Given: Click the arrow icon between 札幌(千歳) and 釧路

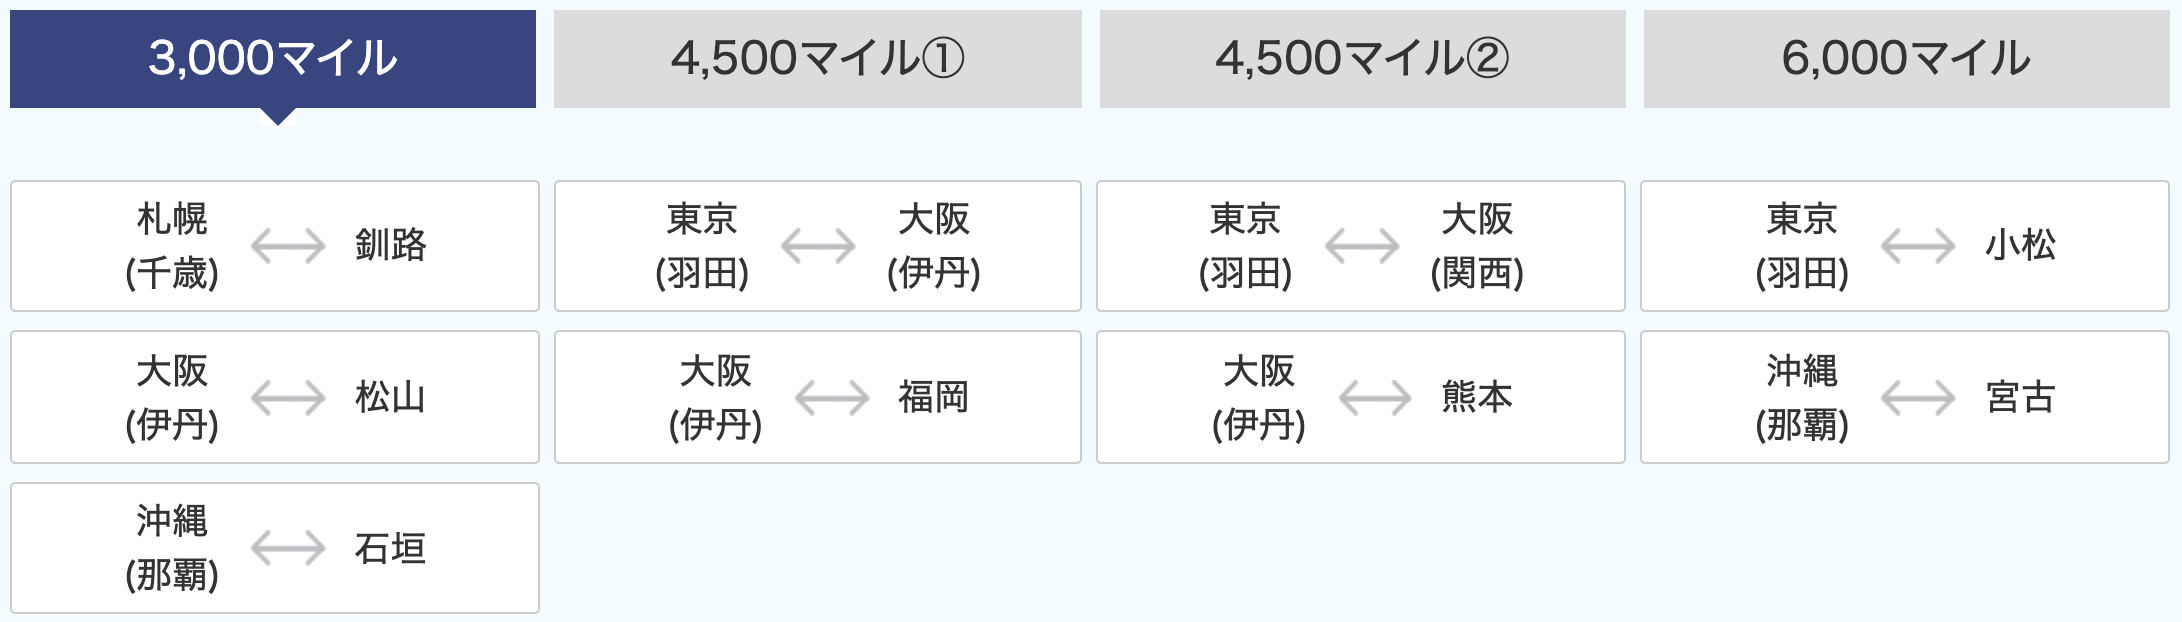Looking at the screenshot, I should (x=288, y=246).
